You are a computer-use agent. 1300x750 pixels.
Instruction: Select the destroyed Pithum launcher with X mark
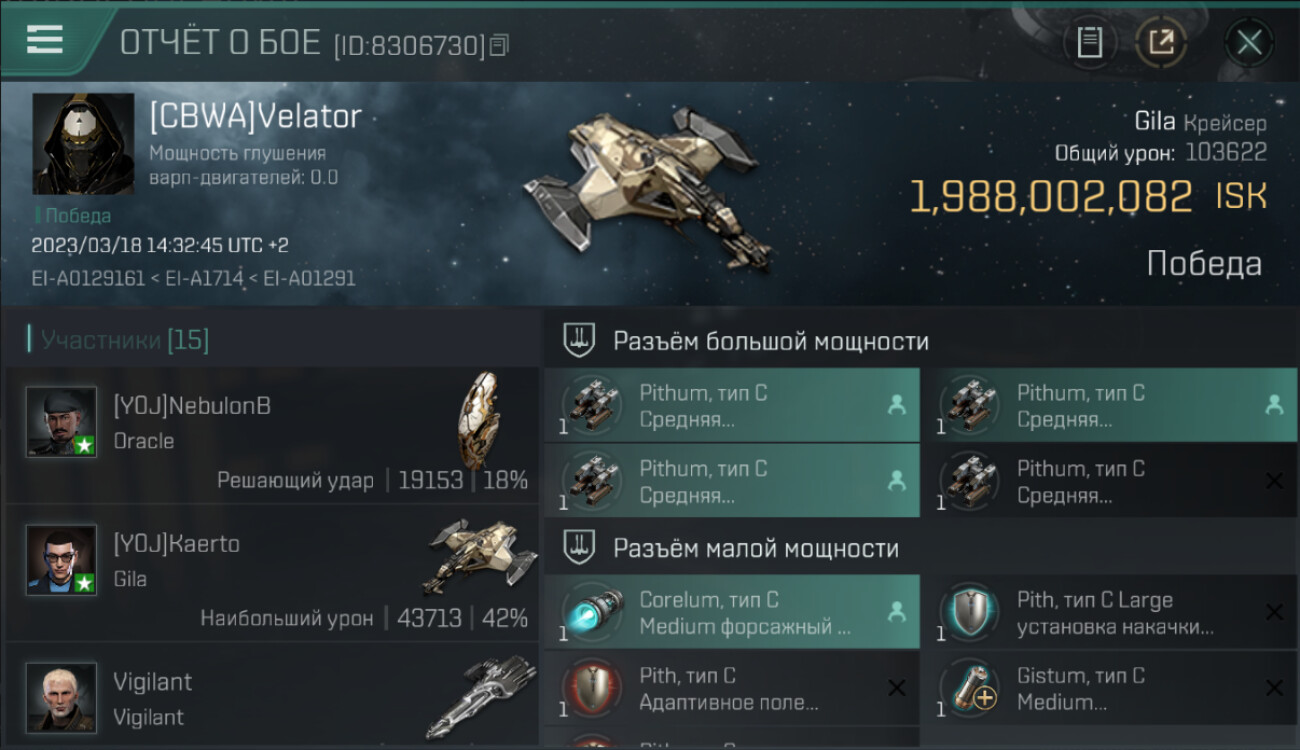[x=1109, y=481]
